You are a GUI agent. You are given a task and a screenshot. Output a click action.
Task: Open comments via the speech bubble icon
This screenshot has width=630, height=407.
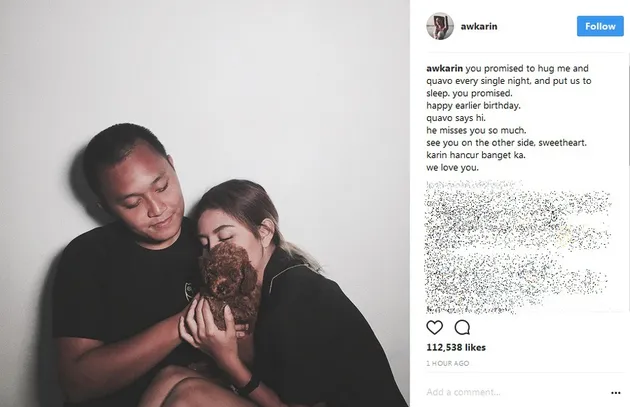[x=462, y=327]
